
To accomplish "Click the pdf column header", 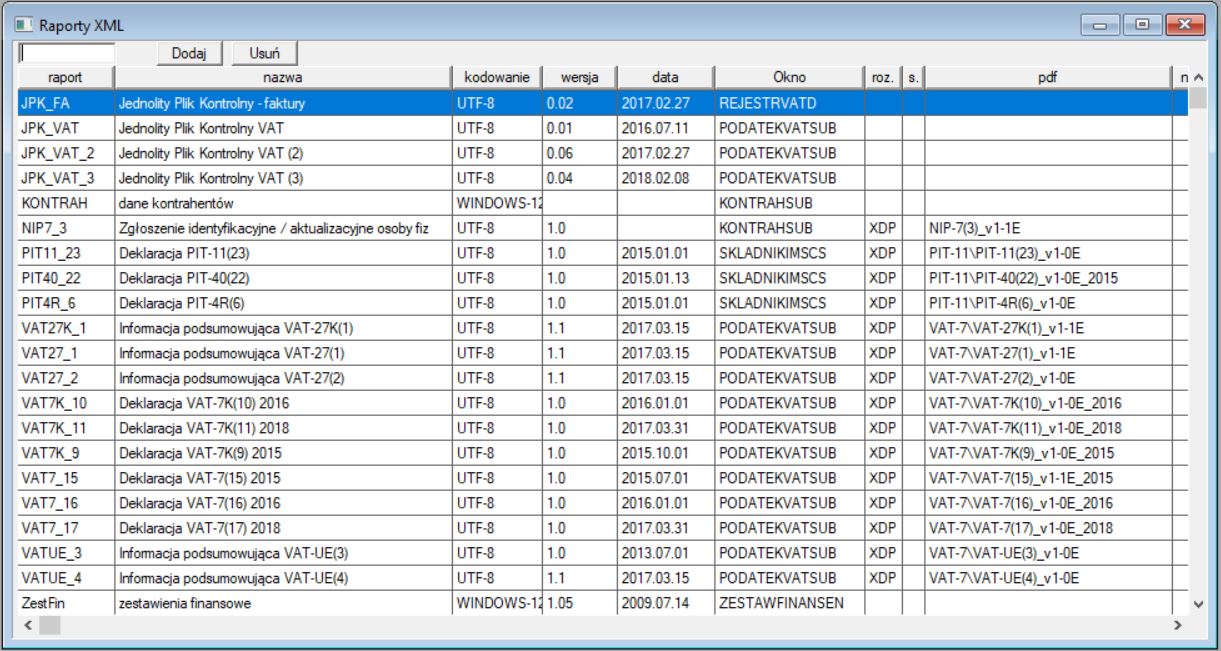I will click(1046, 77).
